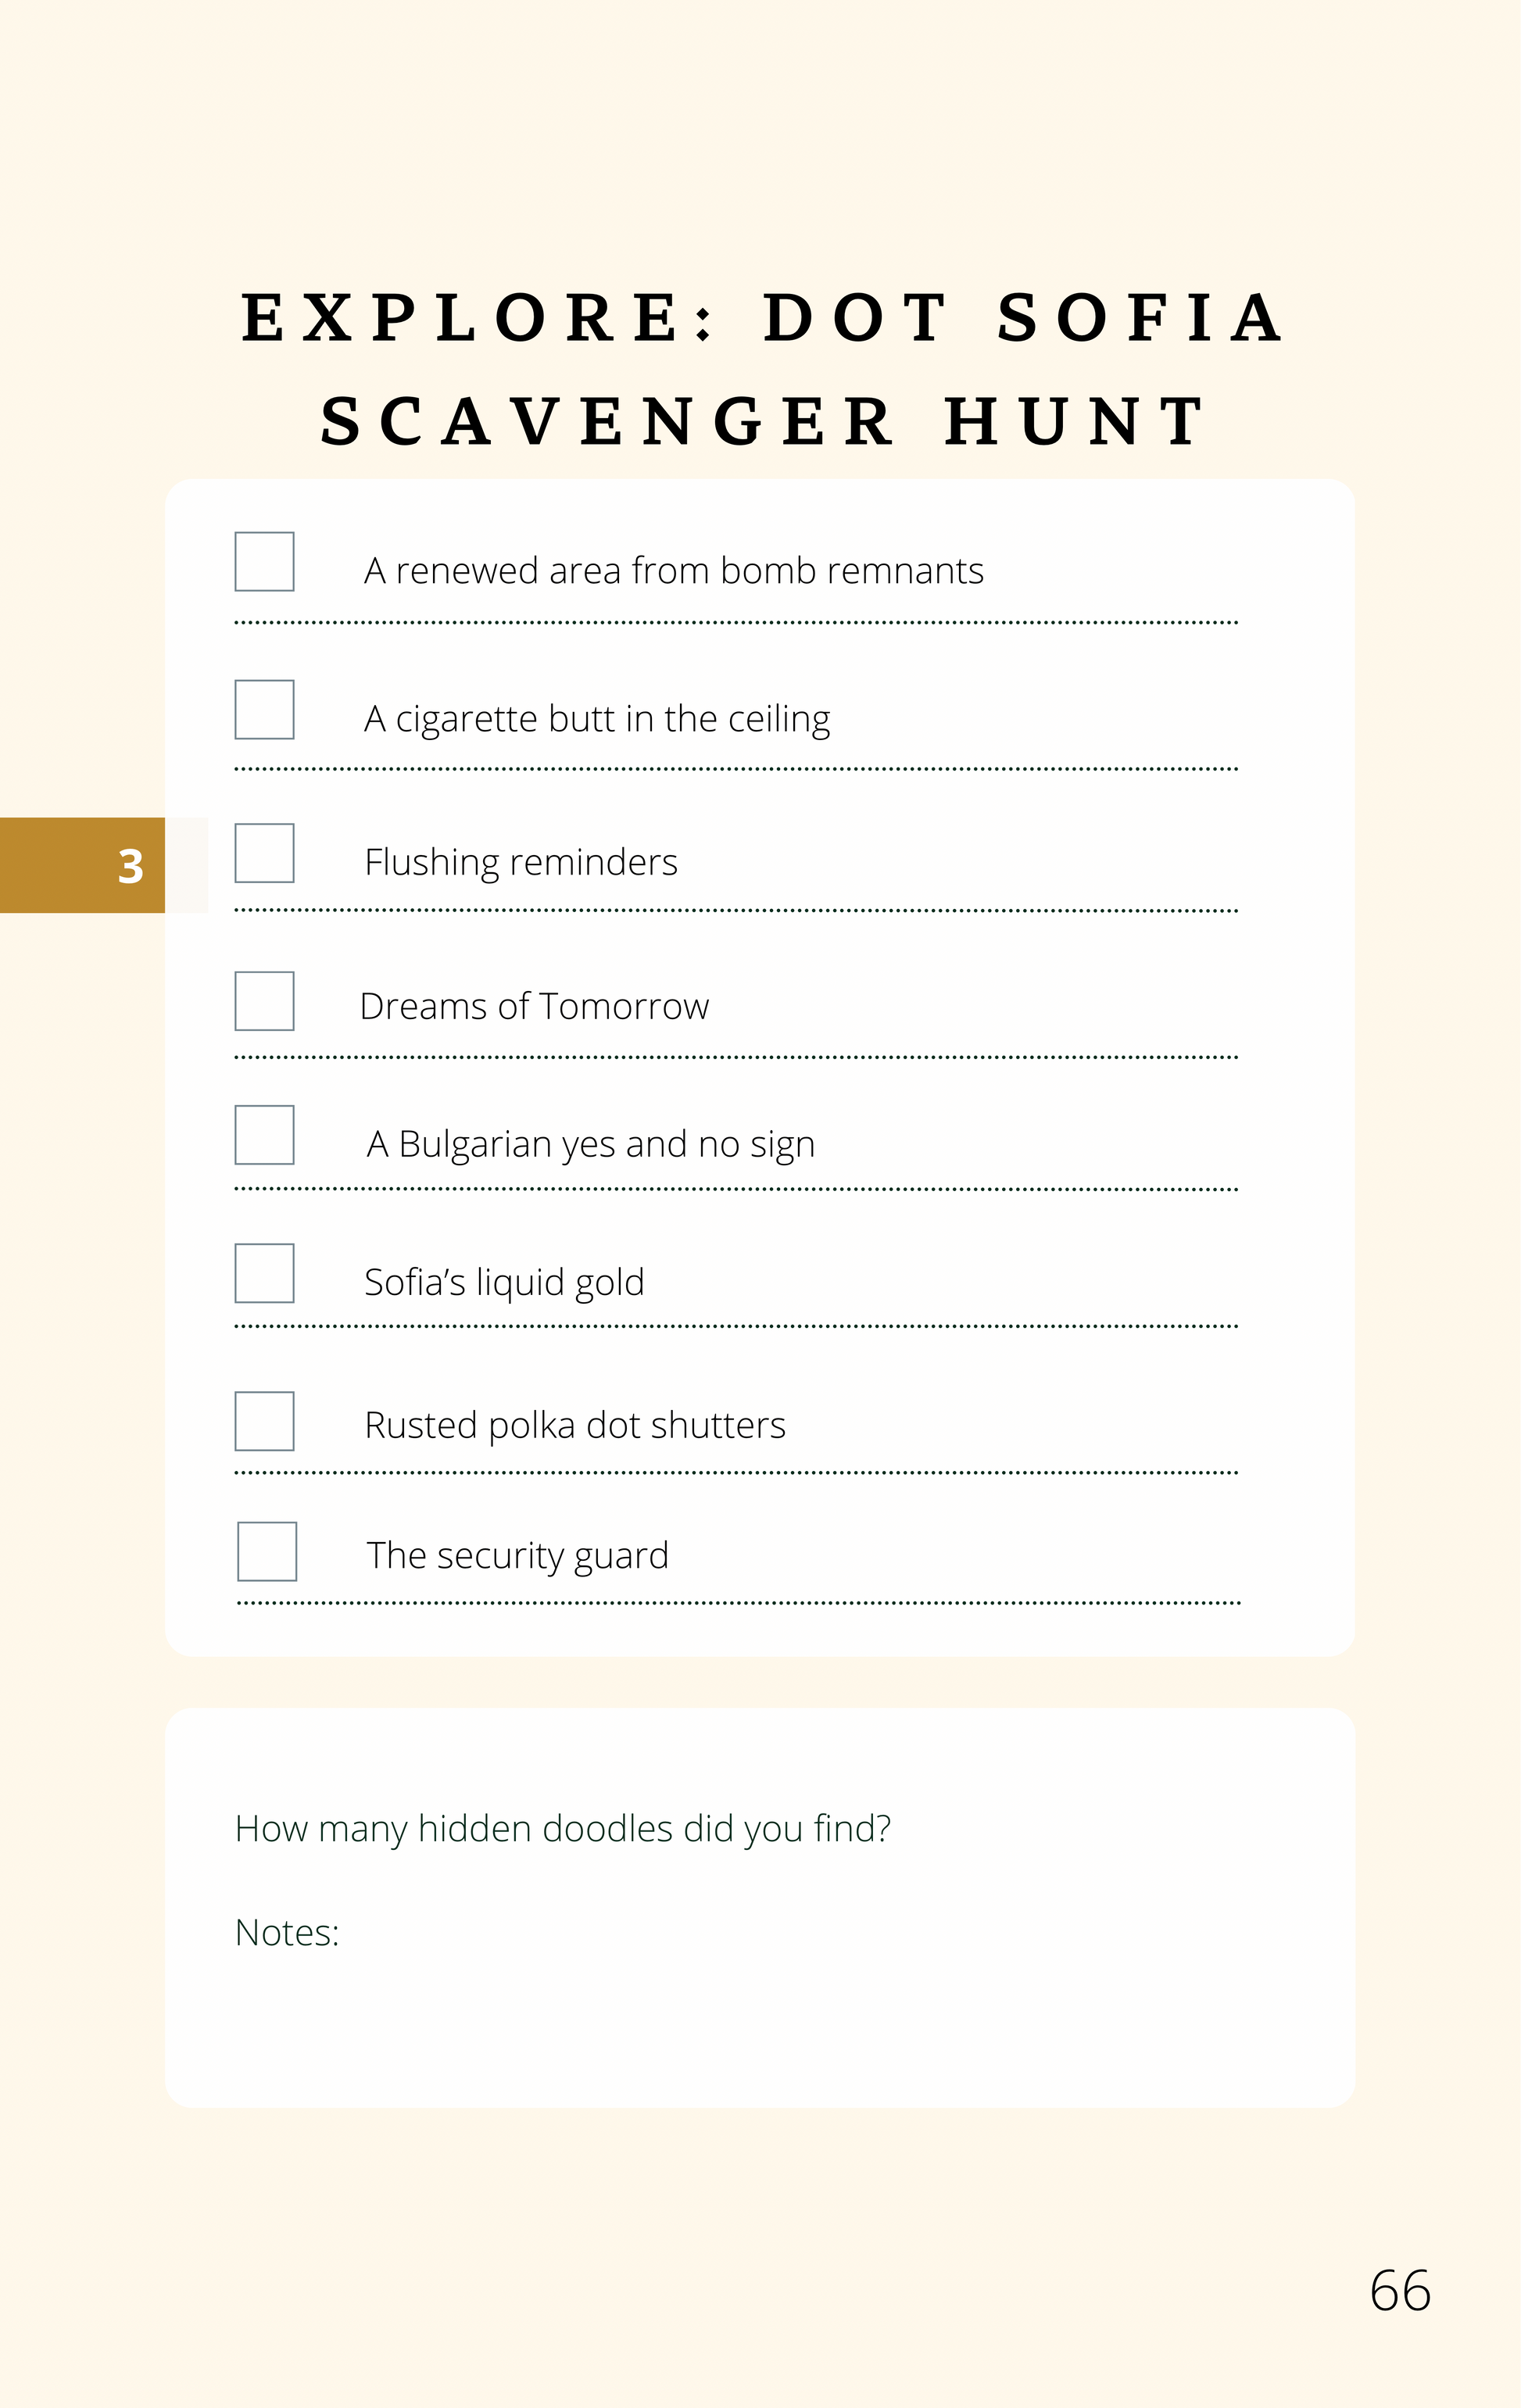The image size is (1521, 2408).
Task: Click the 'Explore: Dot Sofia' title line
Action: coord(764,318)
